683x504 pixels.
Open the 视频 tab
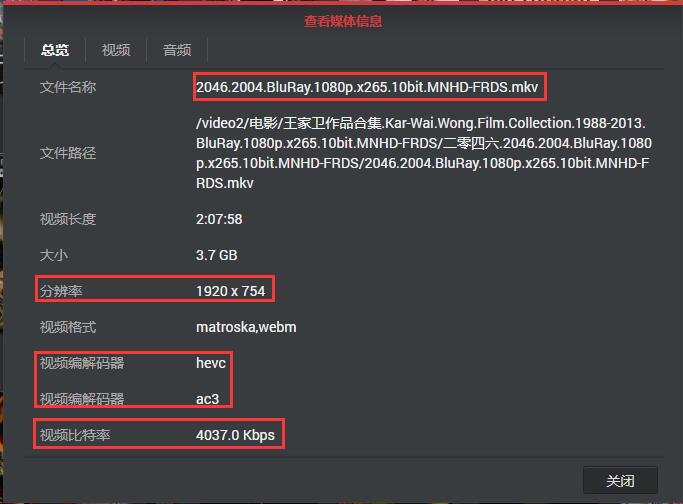pyautogui.click(x=116, y=50)
